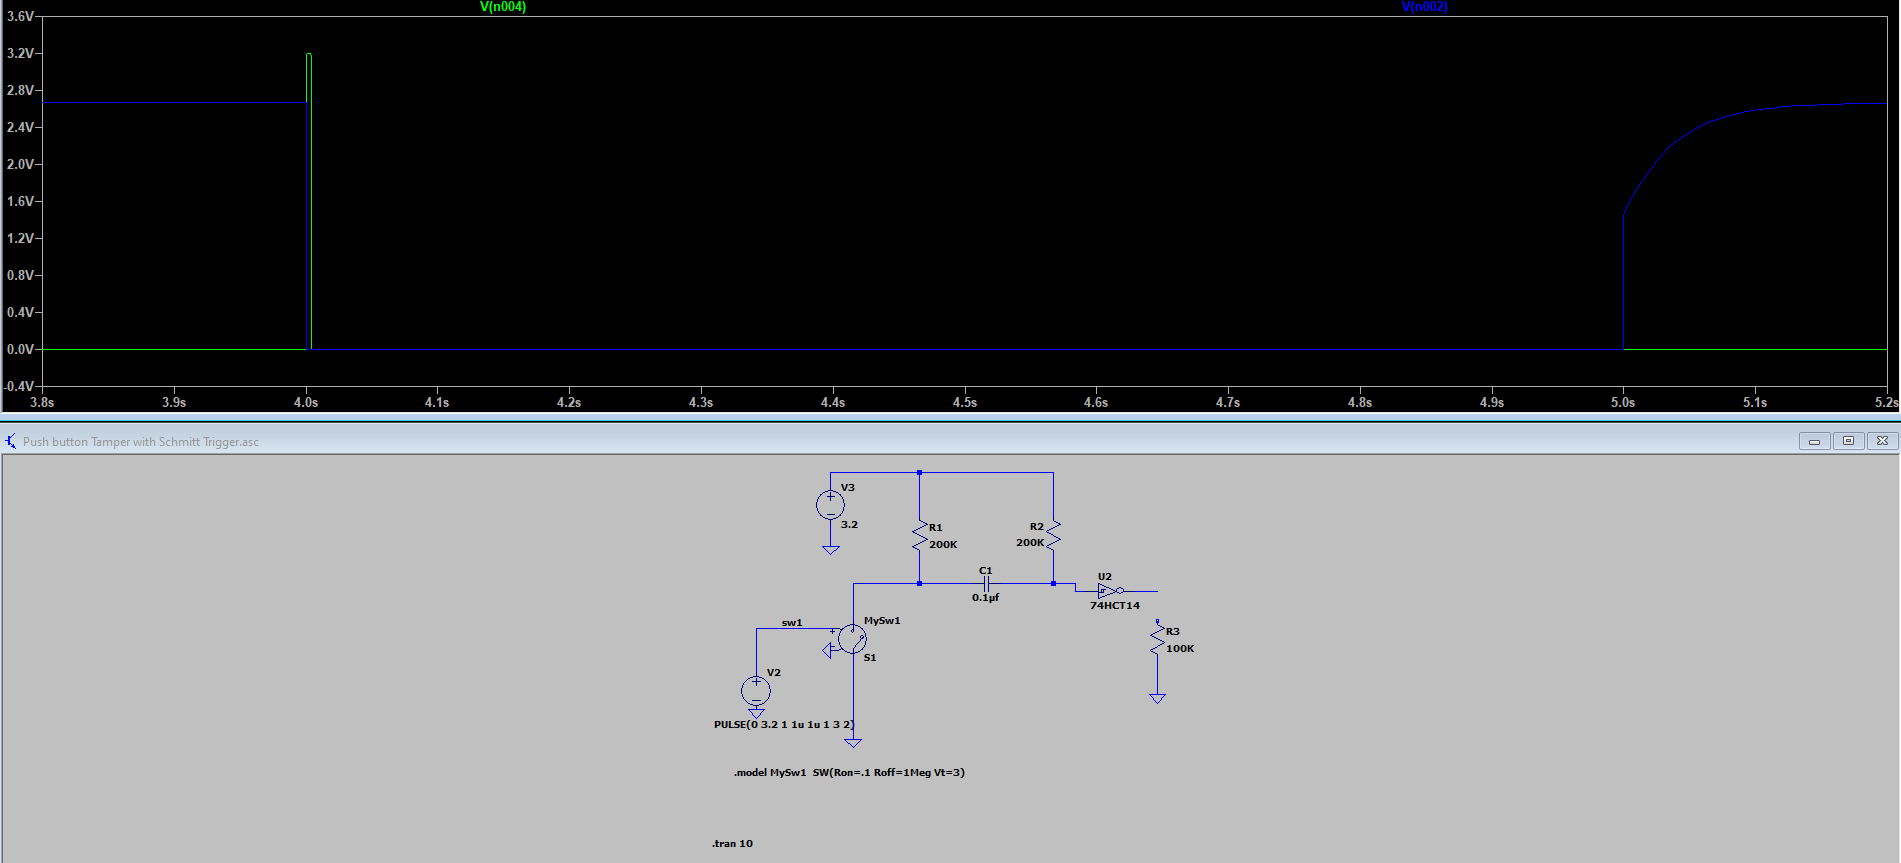The width and height of the screenshot is (1901, 863).
Task: Click the V2 reference label
Action: click(774, 672)
